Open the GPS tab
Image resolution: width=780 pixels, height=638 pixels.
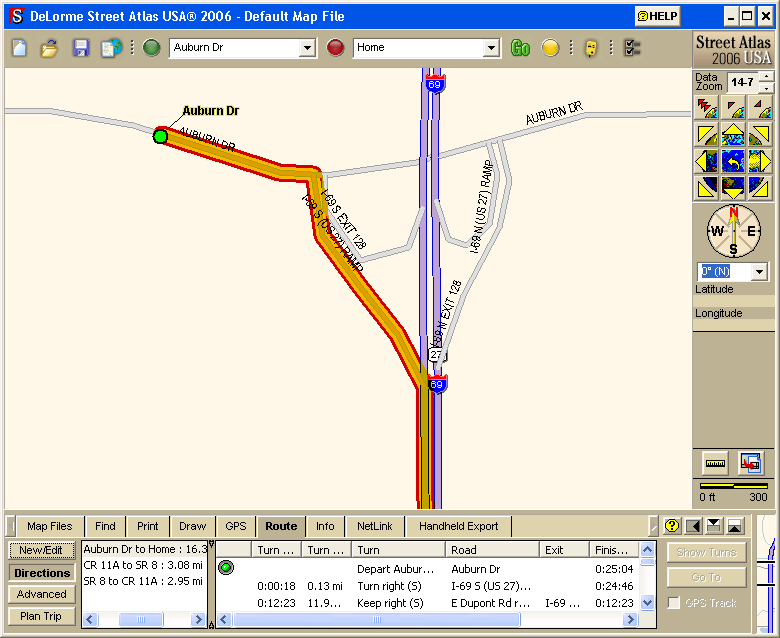(236, 526)
